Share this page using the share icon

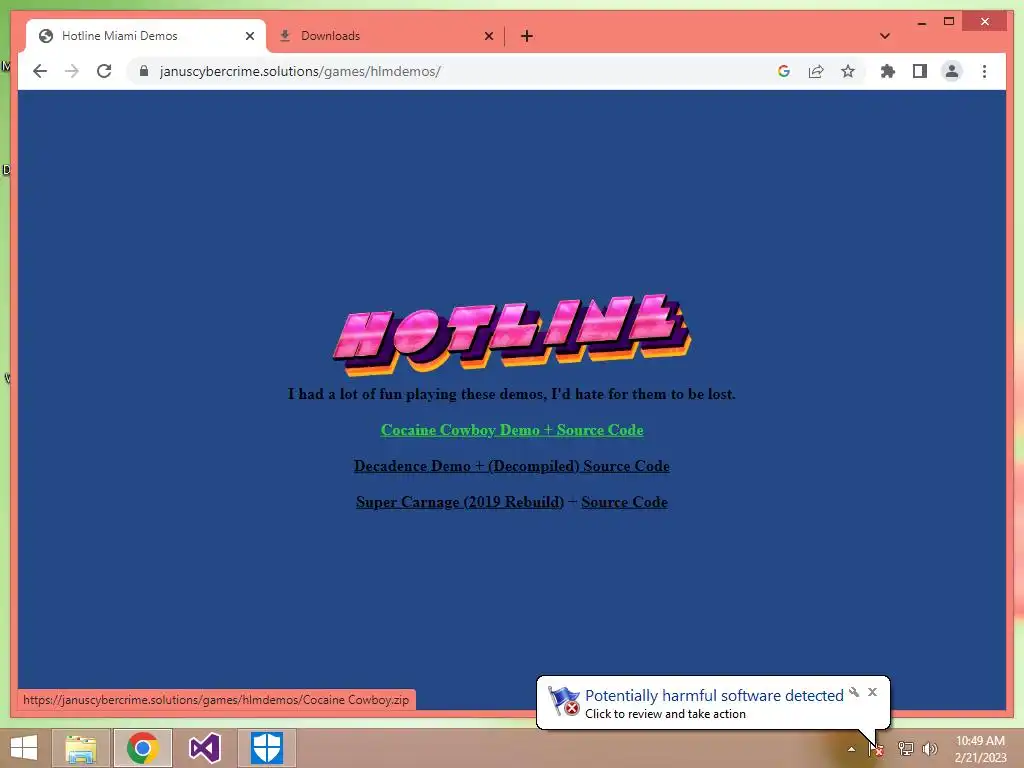pyautogui.click(x=816, y=71)
